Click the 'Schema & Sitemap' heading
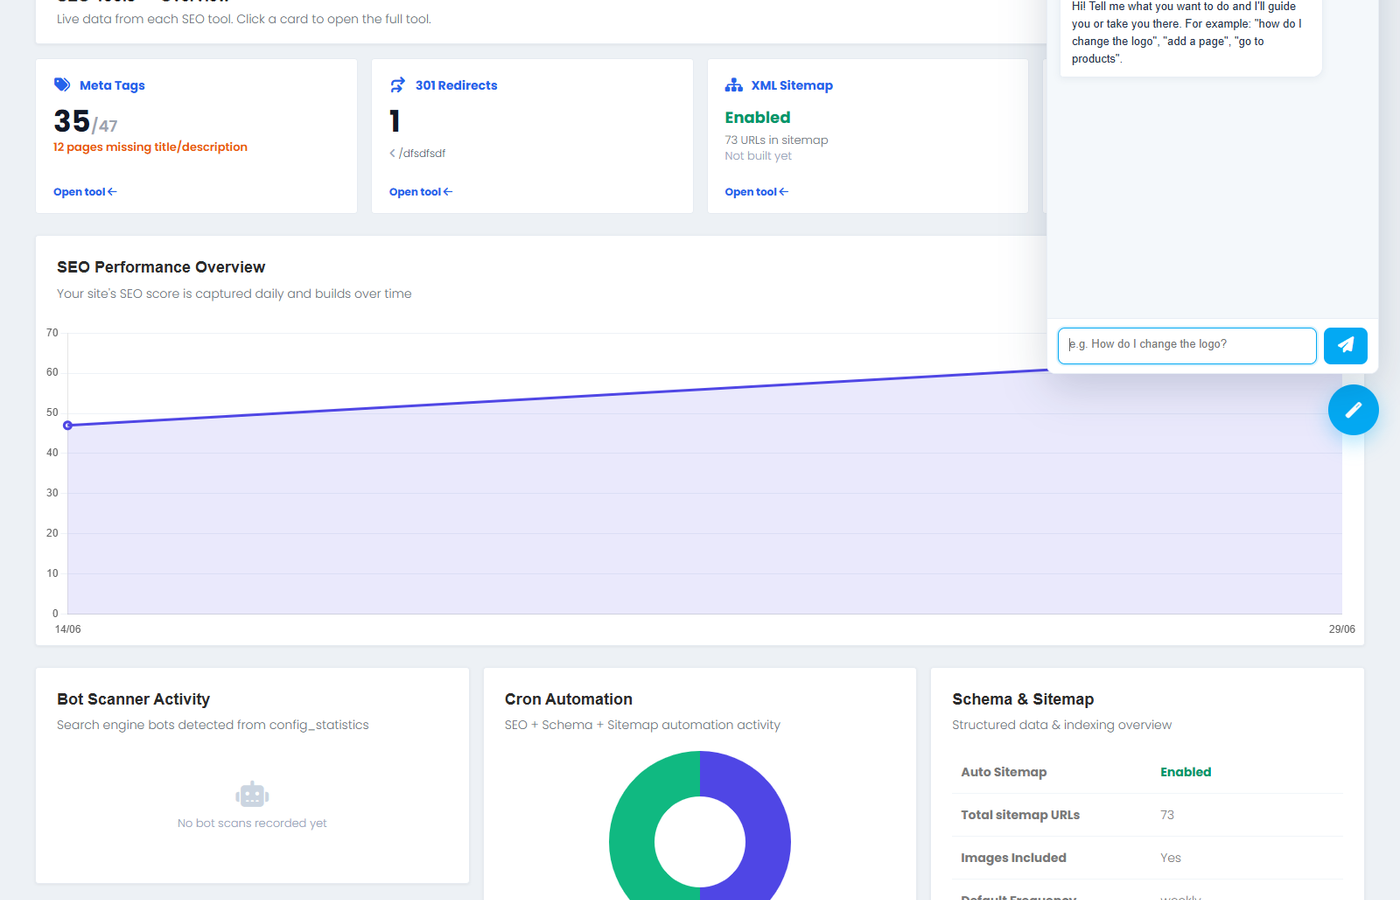The image size is (1400, 900). click(1023, 699)
